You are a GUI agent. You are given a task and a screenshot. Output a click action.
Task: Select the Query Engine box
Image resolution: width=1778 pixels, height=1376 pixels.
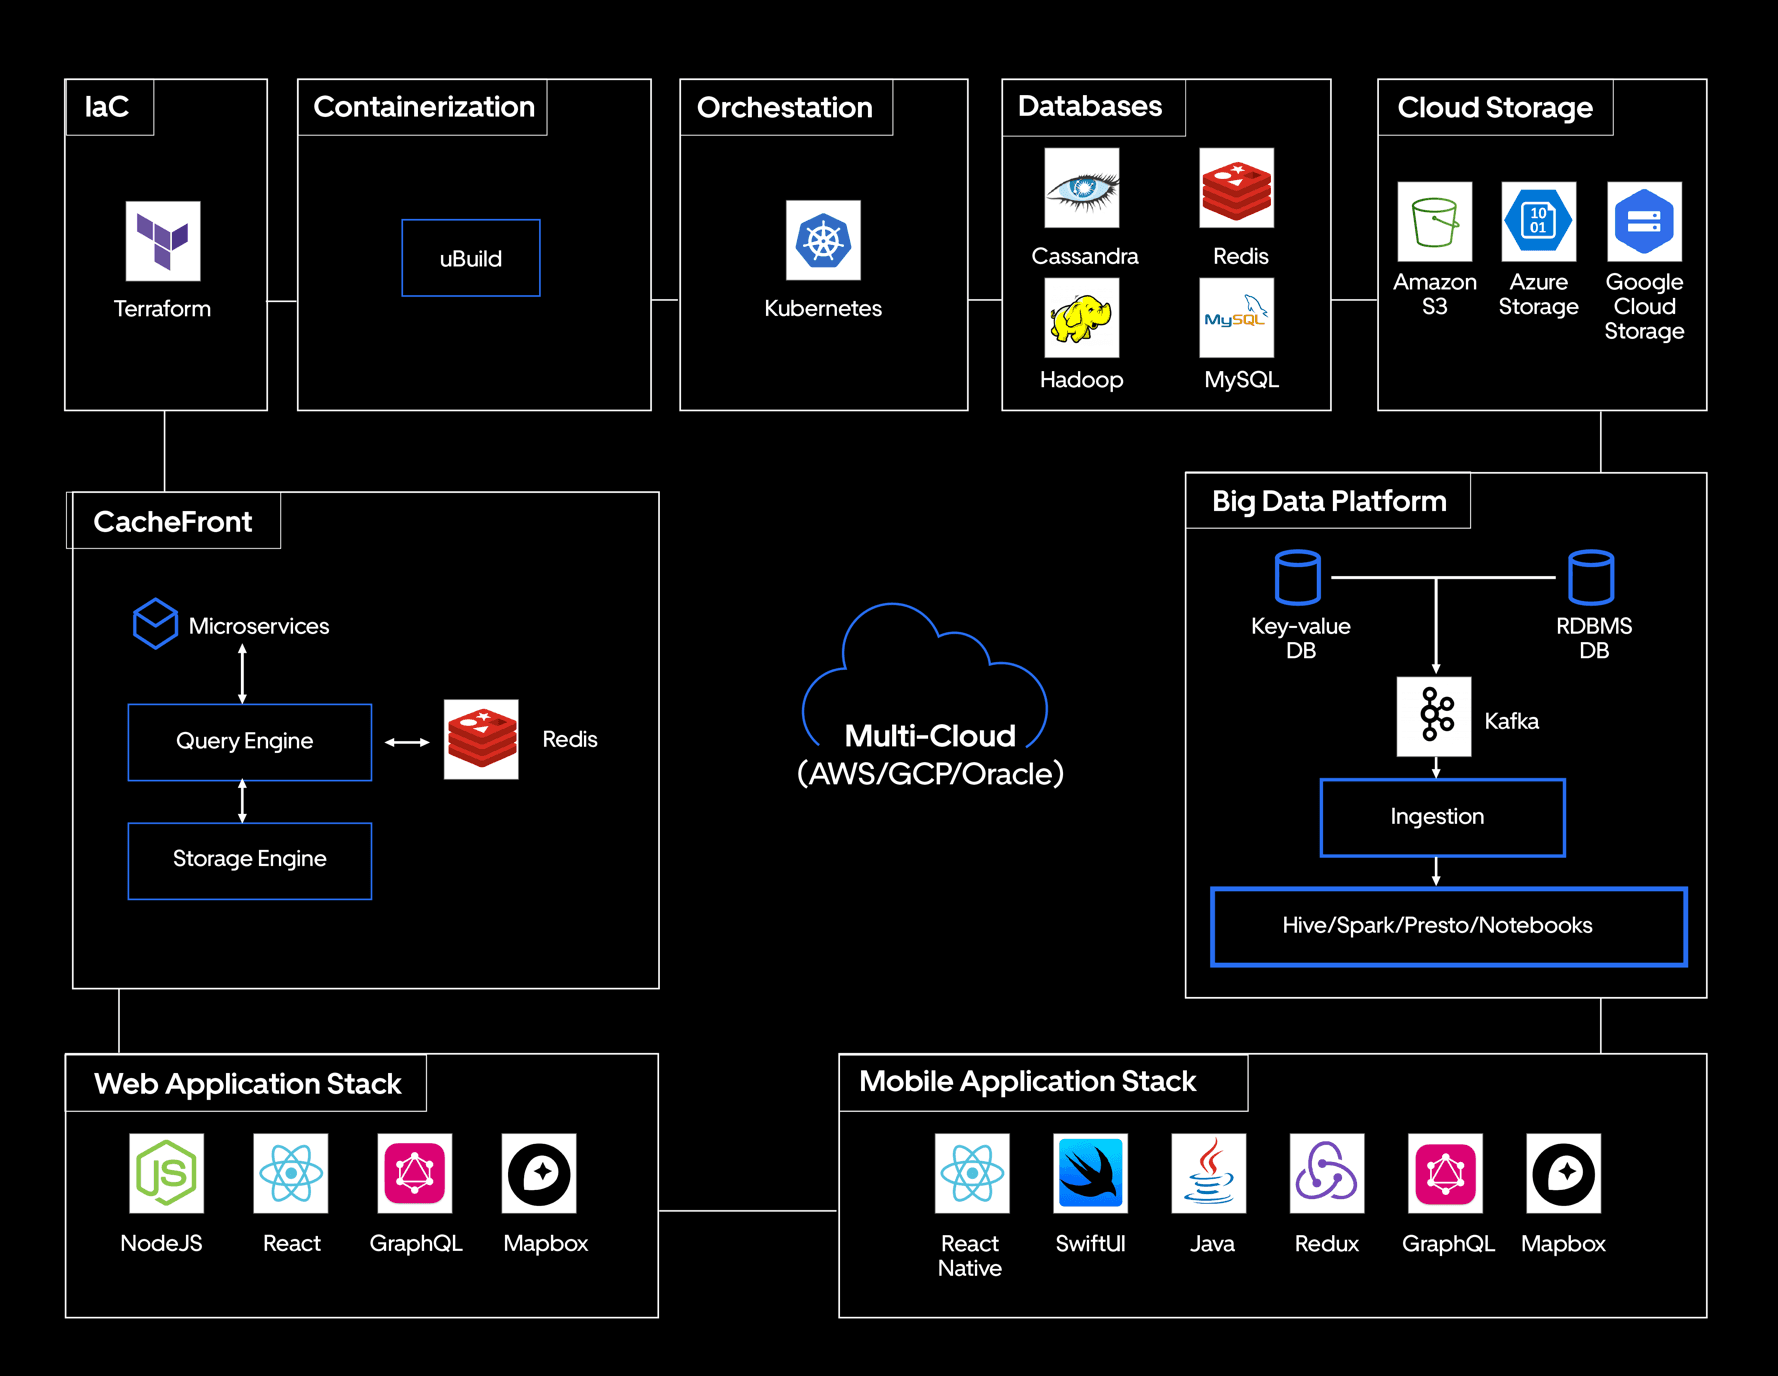250,742
